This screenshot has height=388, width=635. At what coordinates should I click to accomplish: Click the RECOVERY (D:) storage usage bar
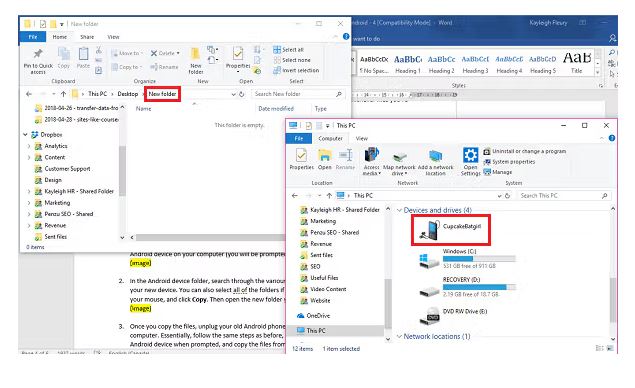point(479,287)
